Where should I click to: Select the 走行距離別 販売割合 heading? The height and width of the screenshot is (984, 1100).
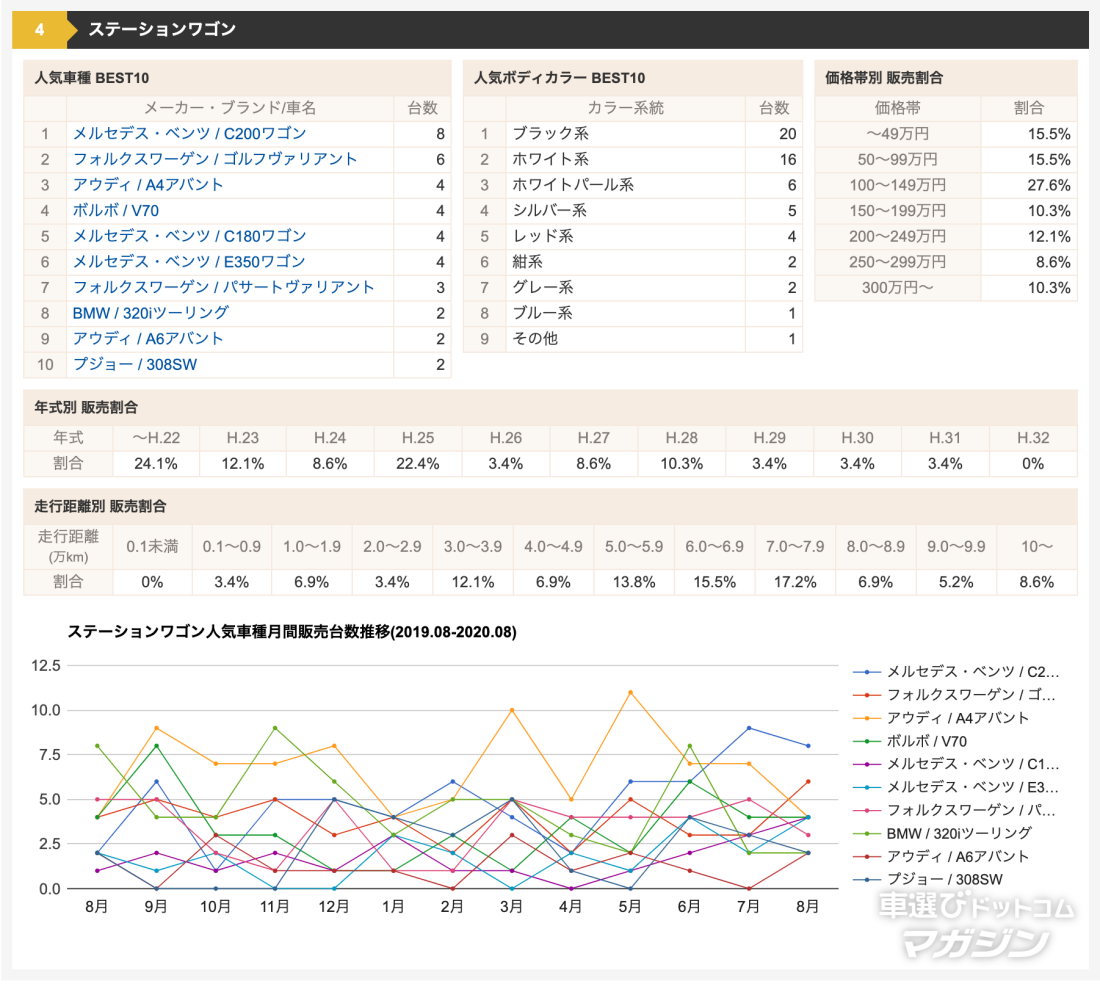[100, 506]
